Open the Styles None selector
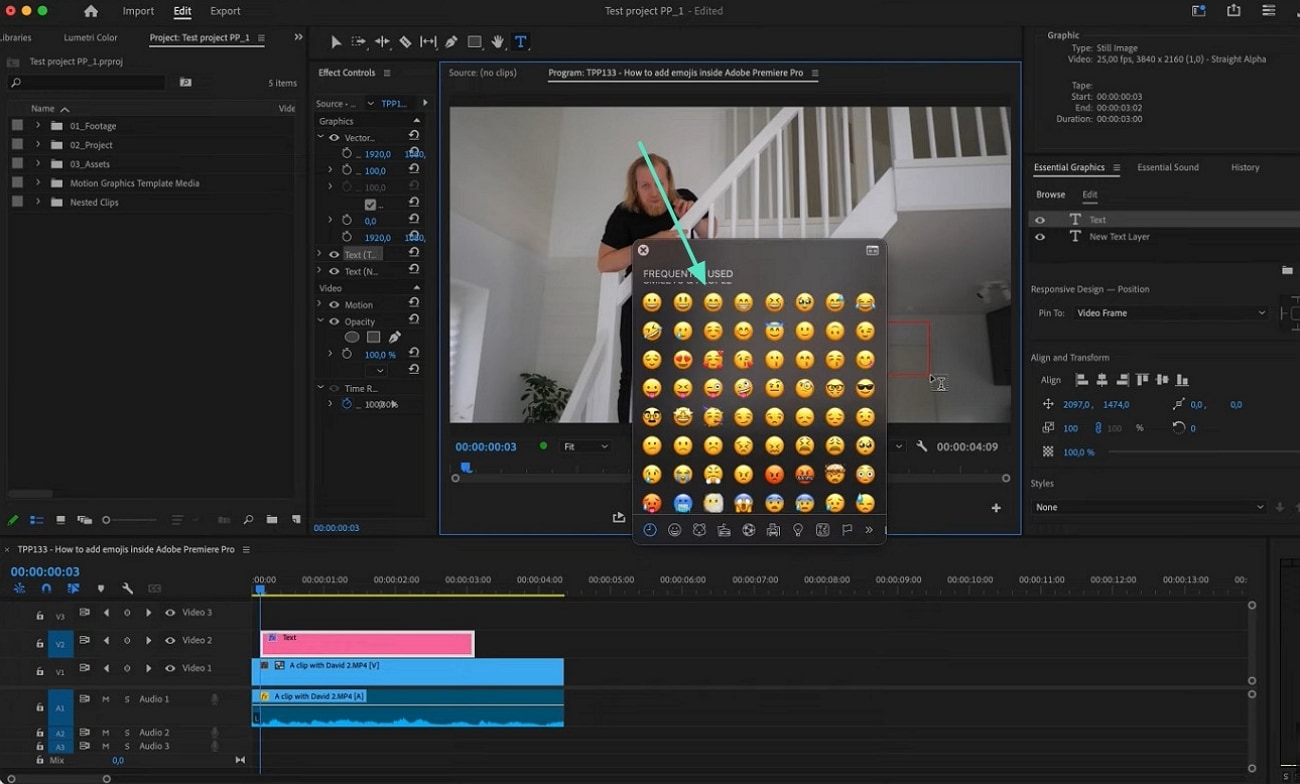 coord(1148,507)
